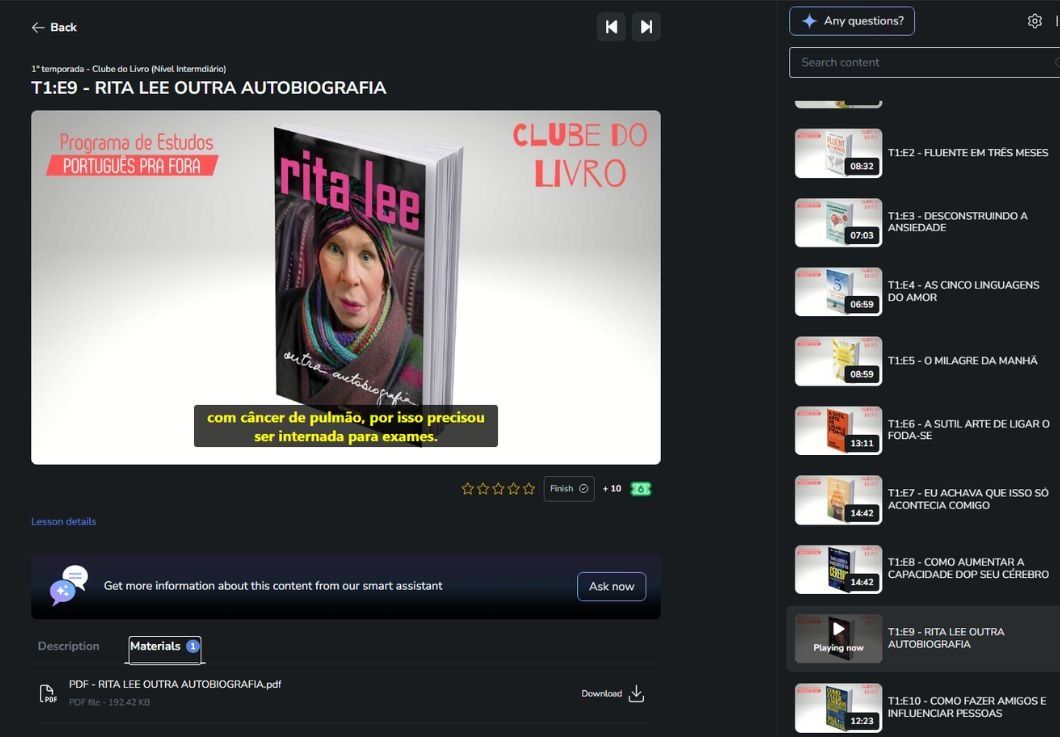Click the Ask now button

(611, 586)
